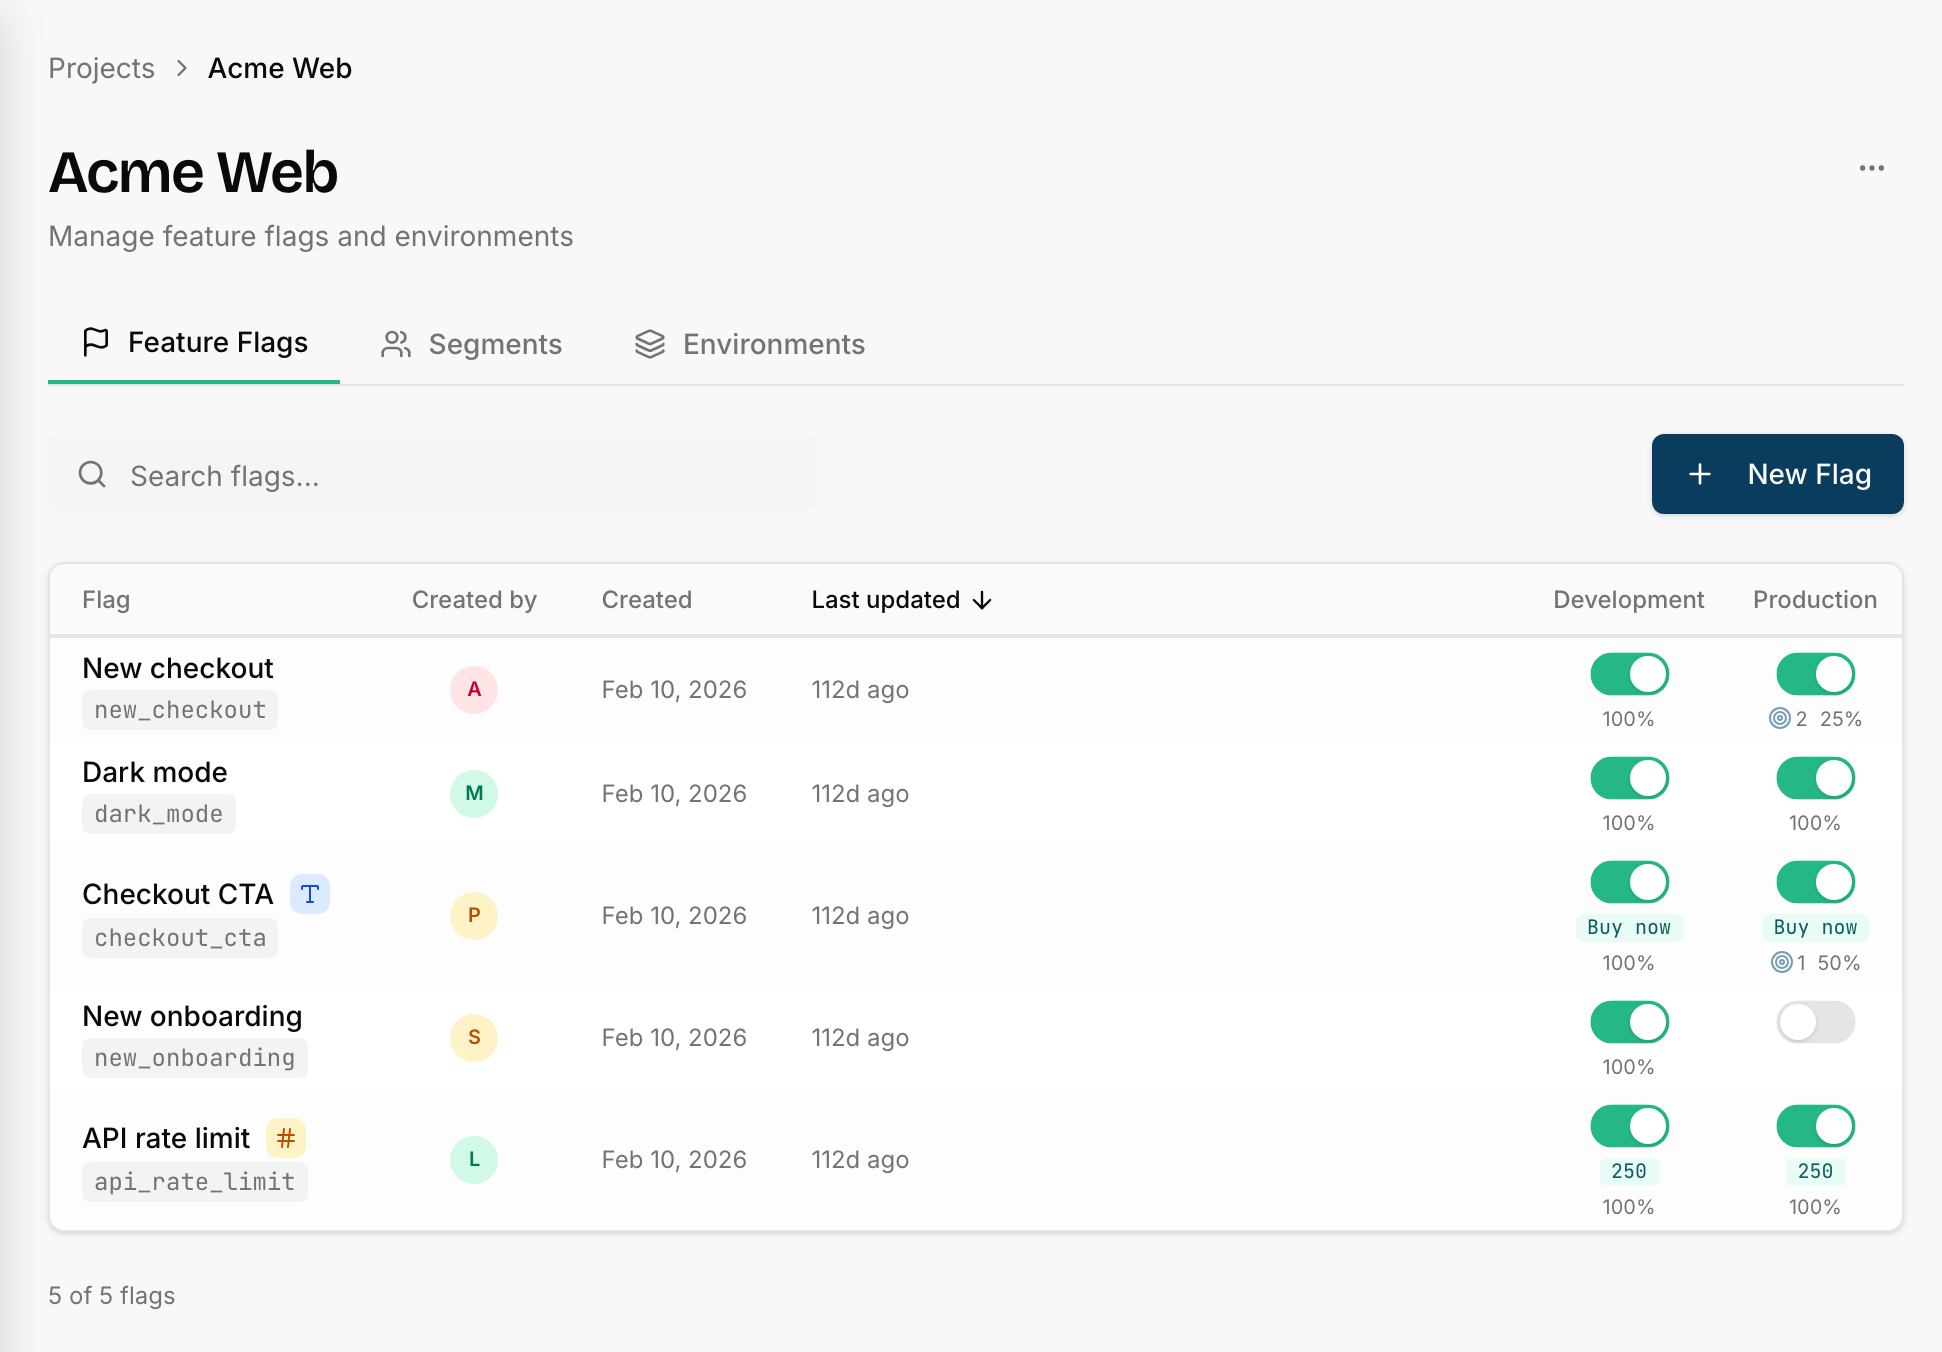The width and height of the screenshot is (1942, 1352).
Task: Click the Development column header
Action: [1628, 600]
